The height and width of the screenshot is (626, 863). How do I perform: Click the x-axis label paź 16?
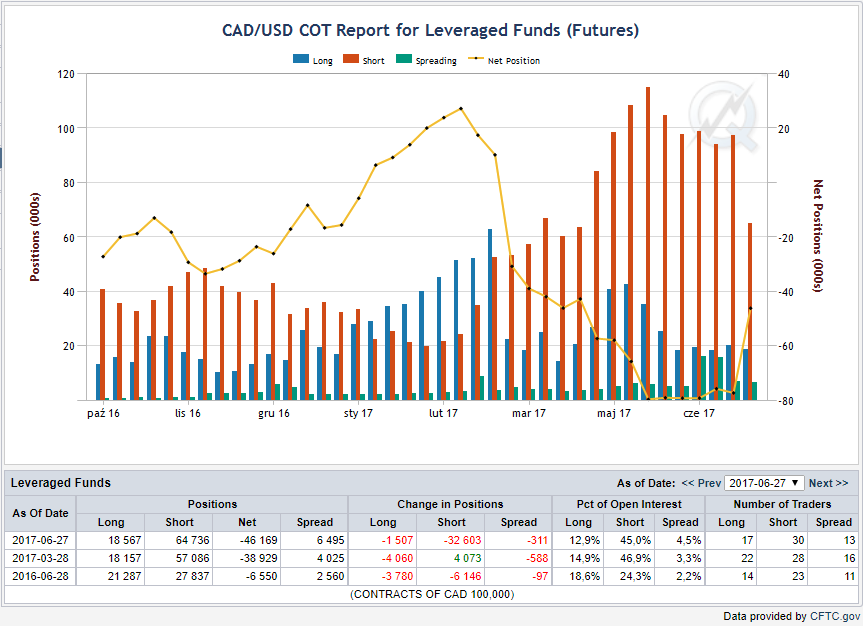pyautogui.click(x=103, y=413)
